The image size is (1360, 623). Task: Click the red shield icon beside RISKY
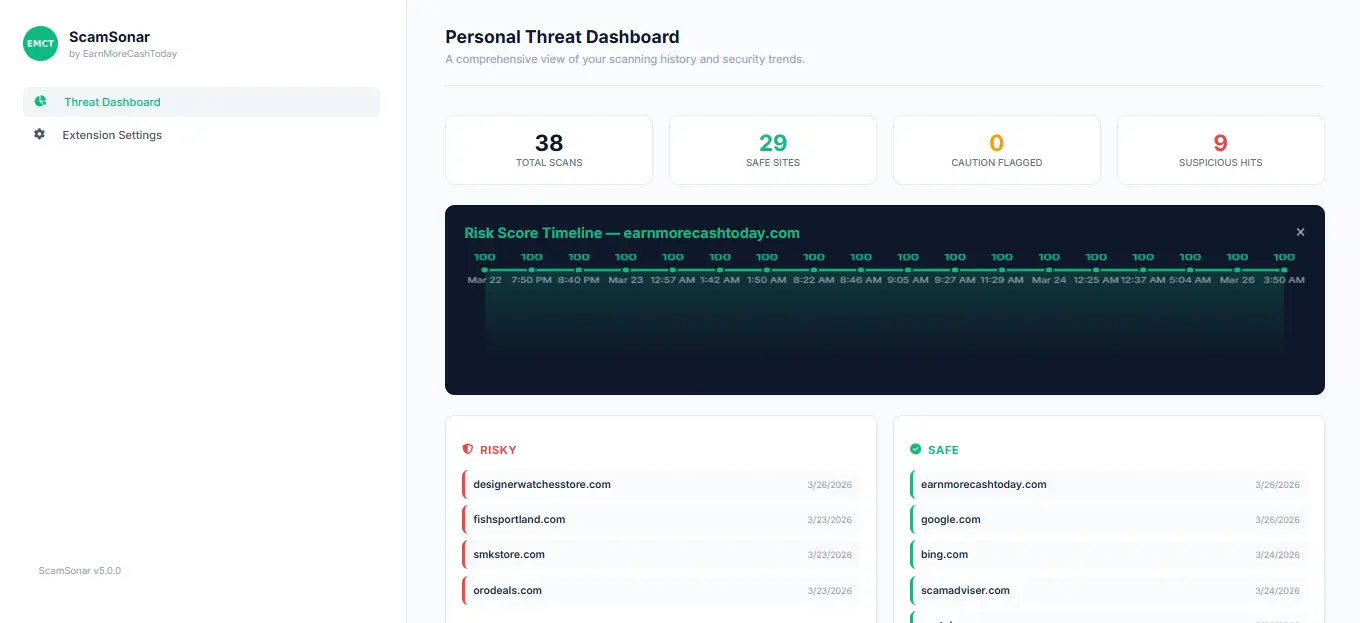(467, 450)
